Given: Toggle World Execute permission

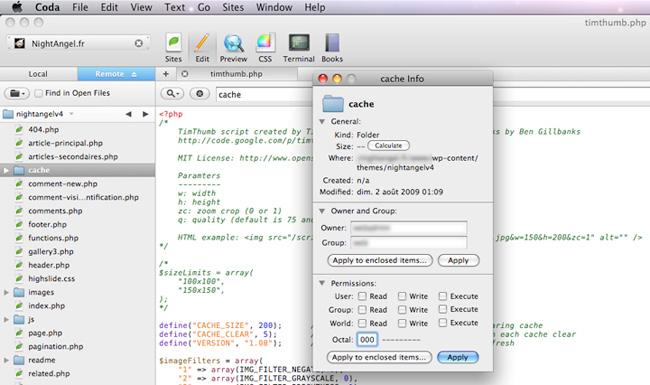Looking at the screenshot, I should coord(443,322).
